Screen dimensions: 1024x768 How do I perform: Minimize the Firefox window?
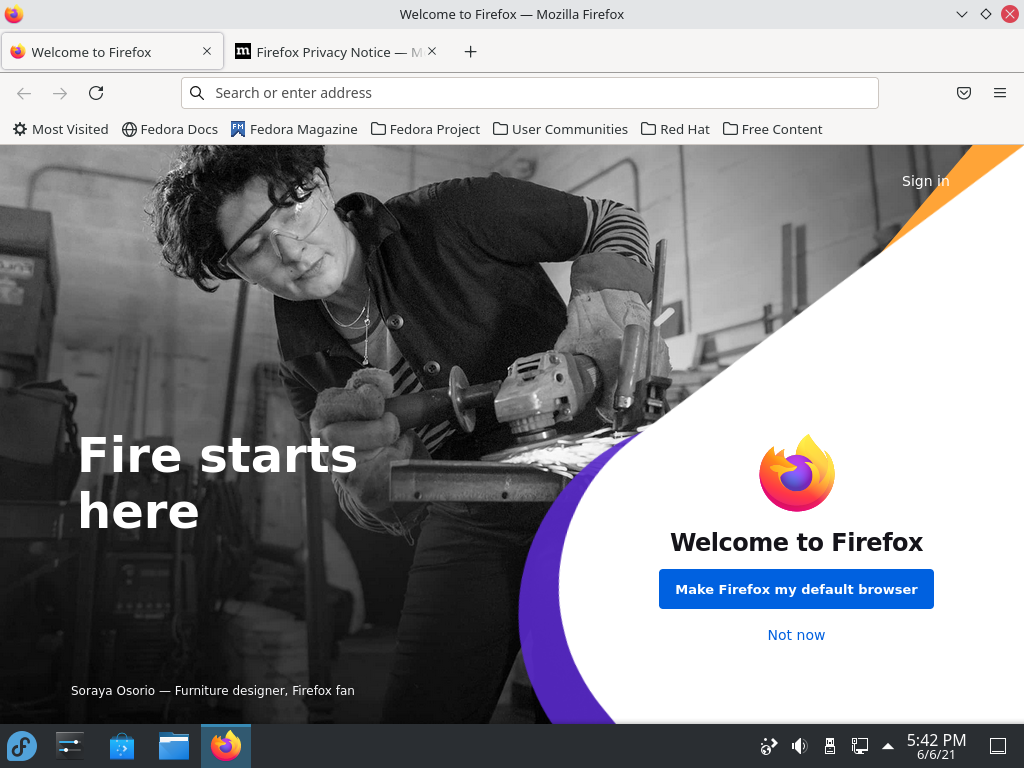click(962, 14)
